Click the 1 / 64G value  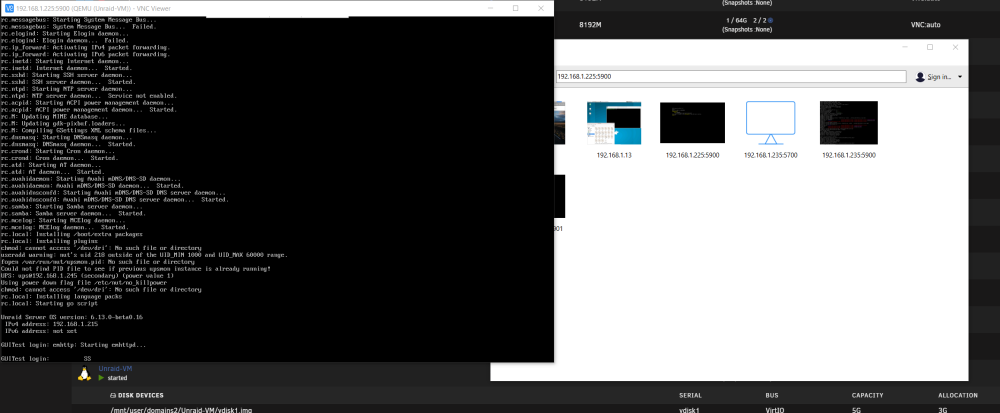736,21
